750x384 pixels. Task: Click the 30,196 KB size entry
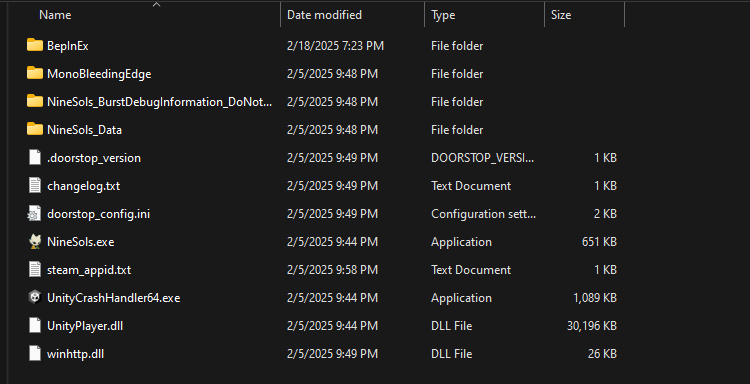pyautogui.click(x=592, y=326)
